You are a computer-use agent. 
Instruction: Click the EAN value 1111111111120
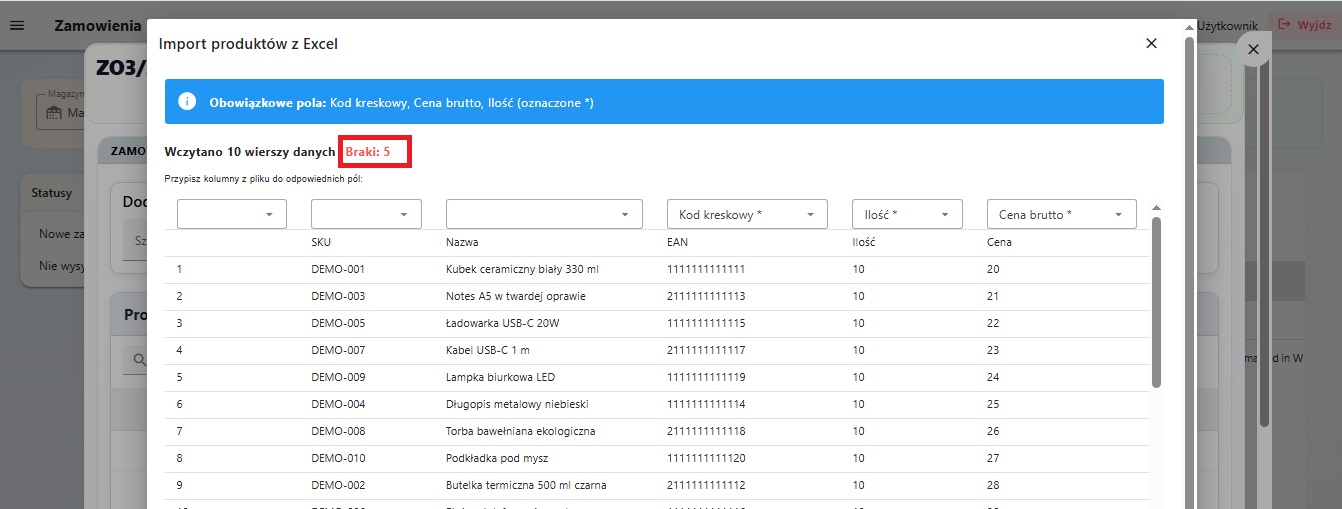pos(706,458)
